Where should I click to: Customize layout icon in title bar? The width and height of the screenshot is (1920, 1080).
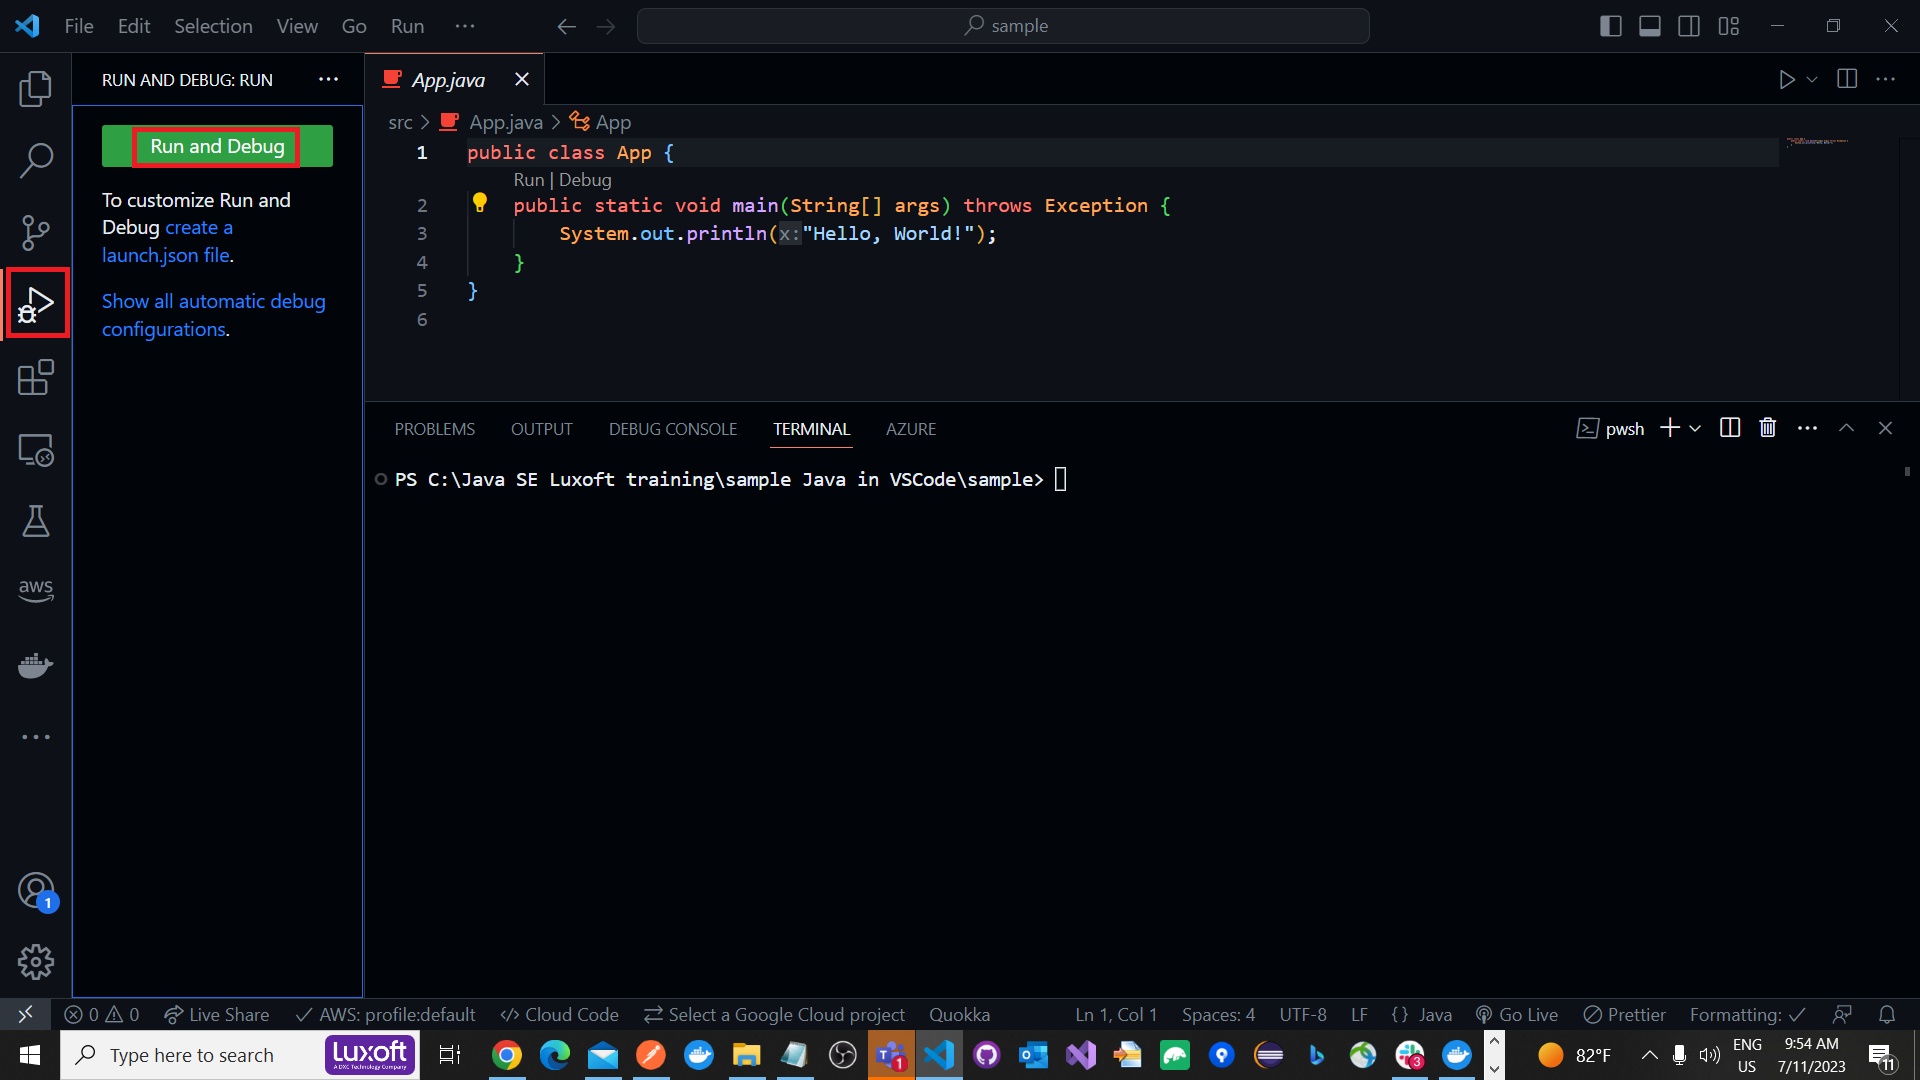[1729, 26]
